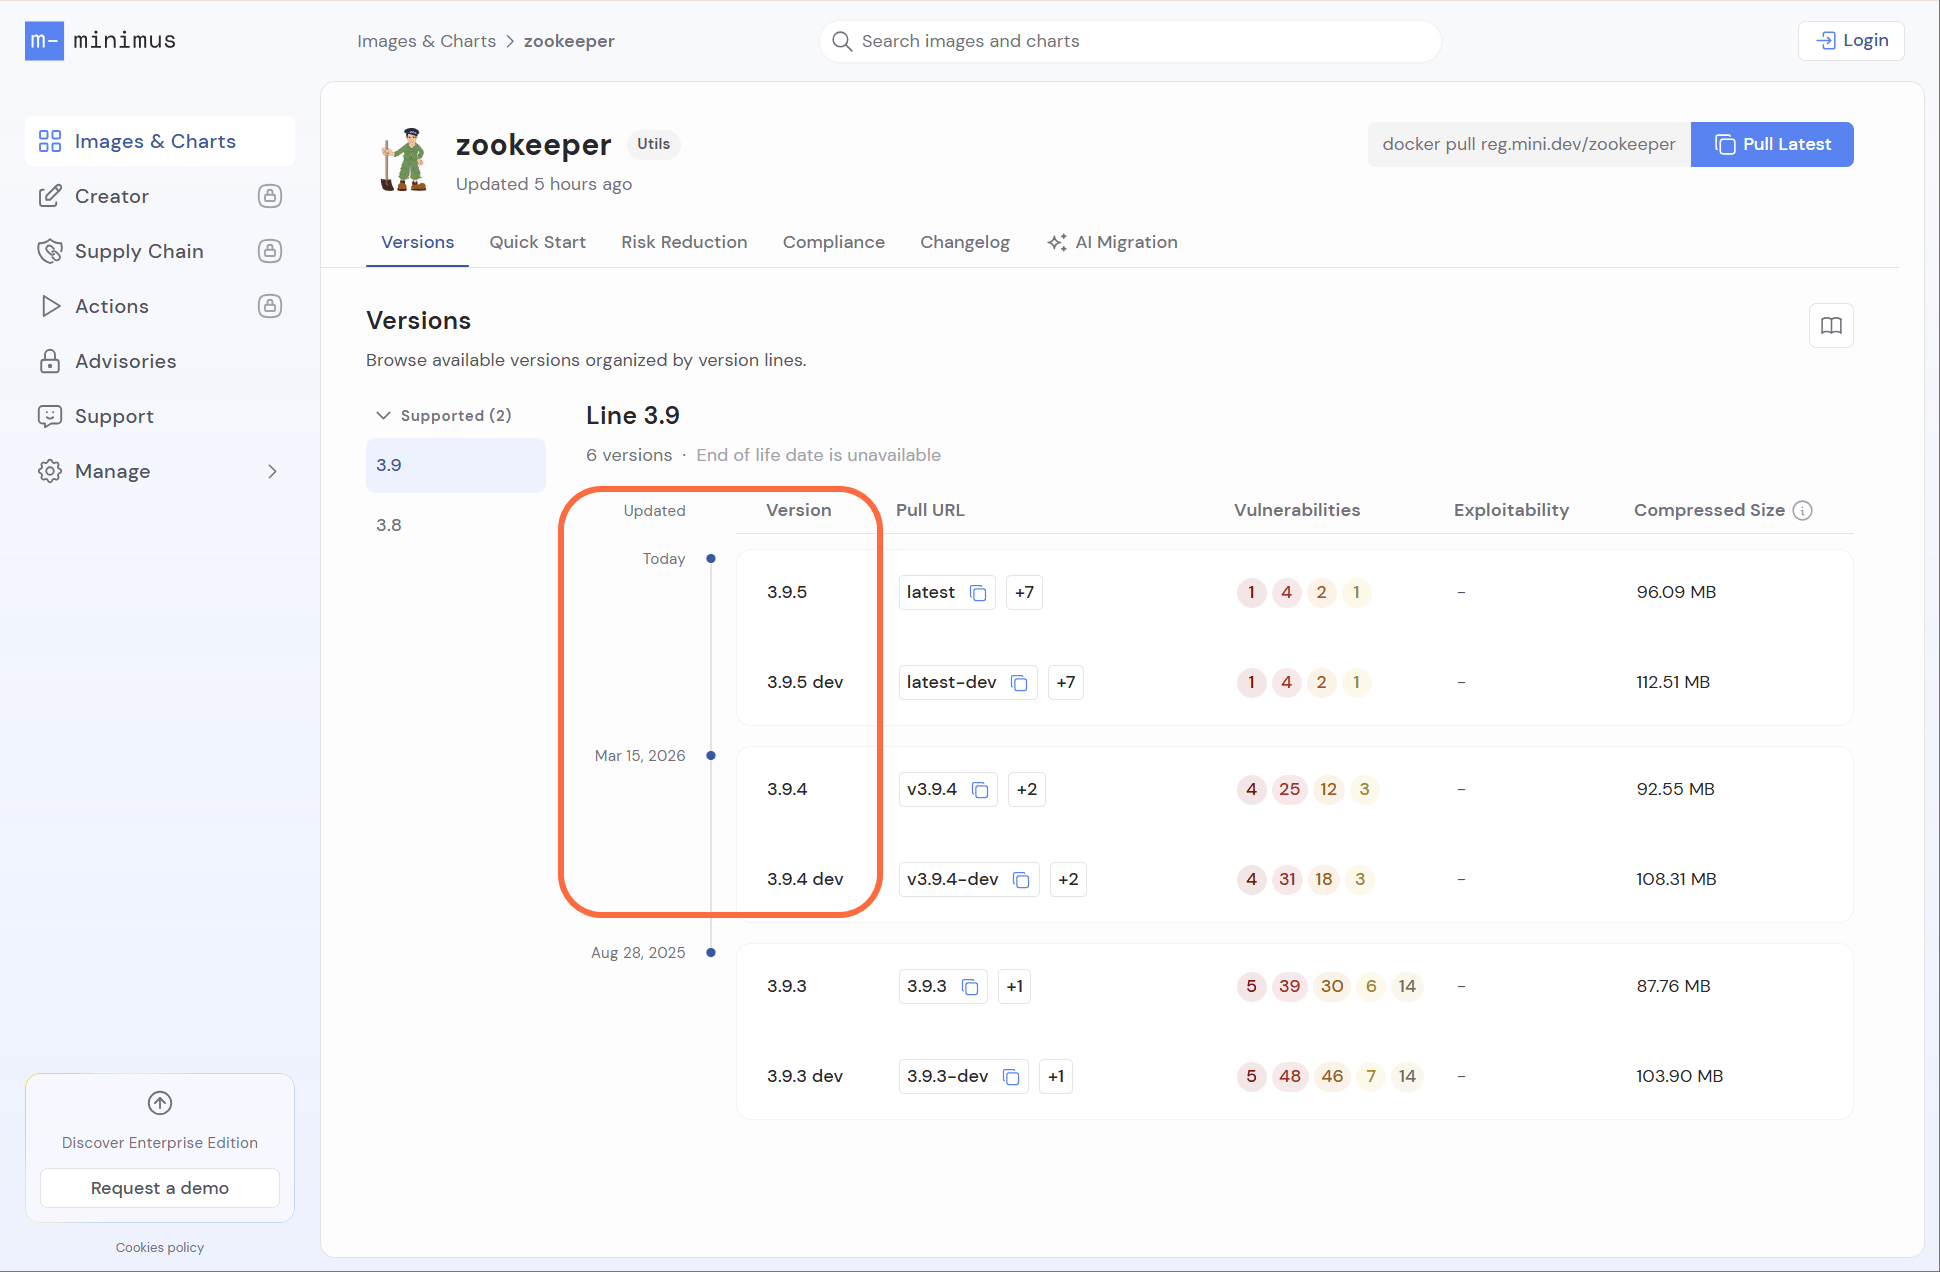Copy the 3.9.3-dev pull URL

[1011, 1077]
